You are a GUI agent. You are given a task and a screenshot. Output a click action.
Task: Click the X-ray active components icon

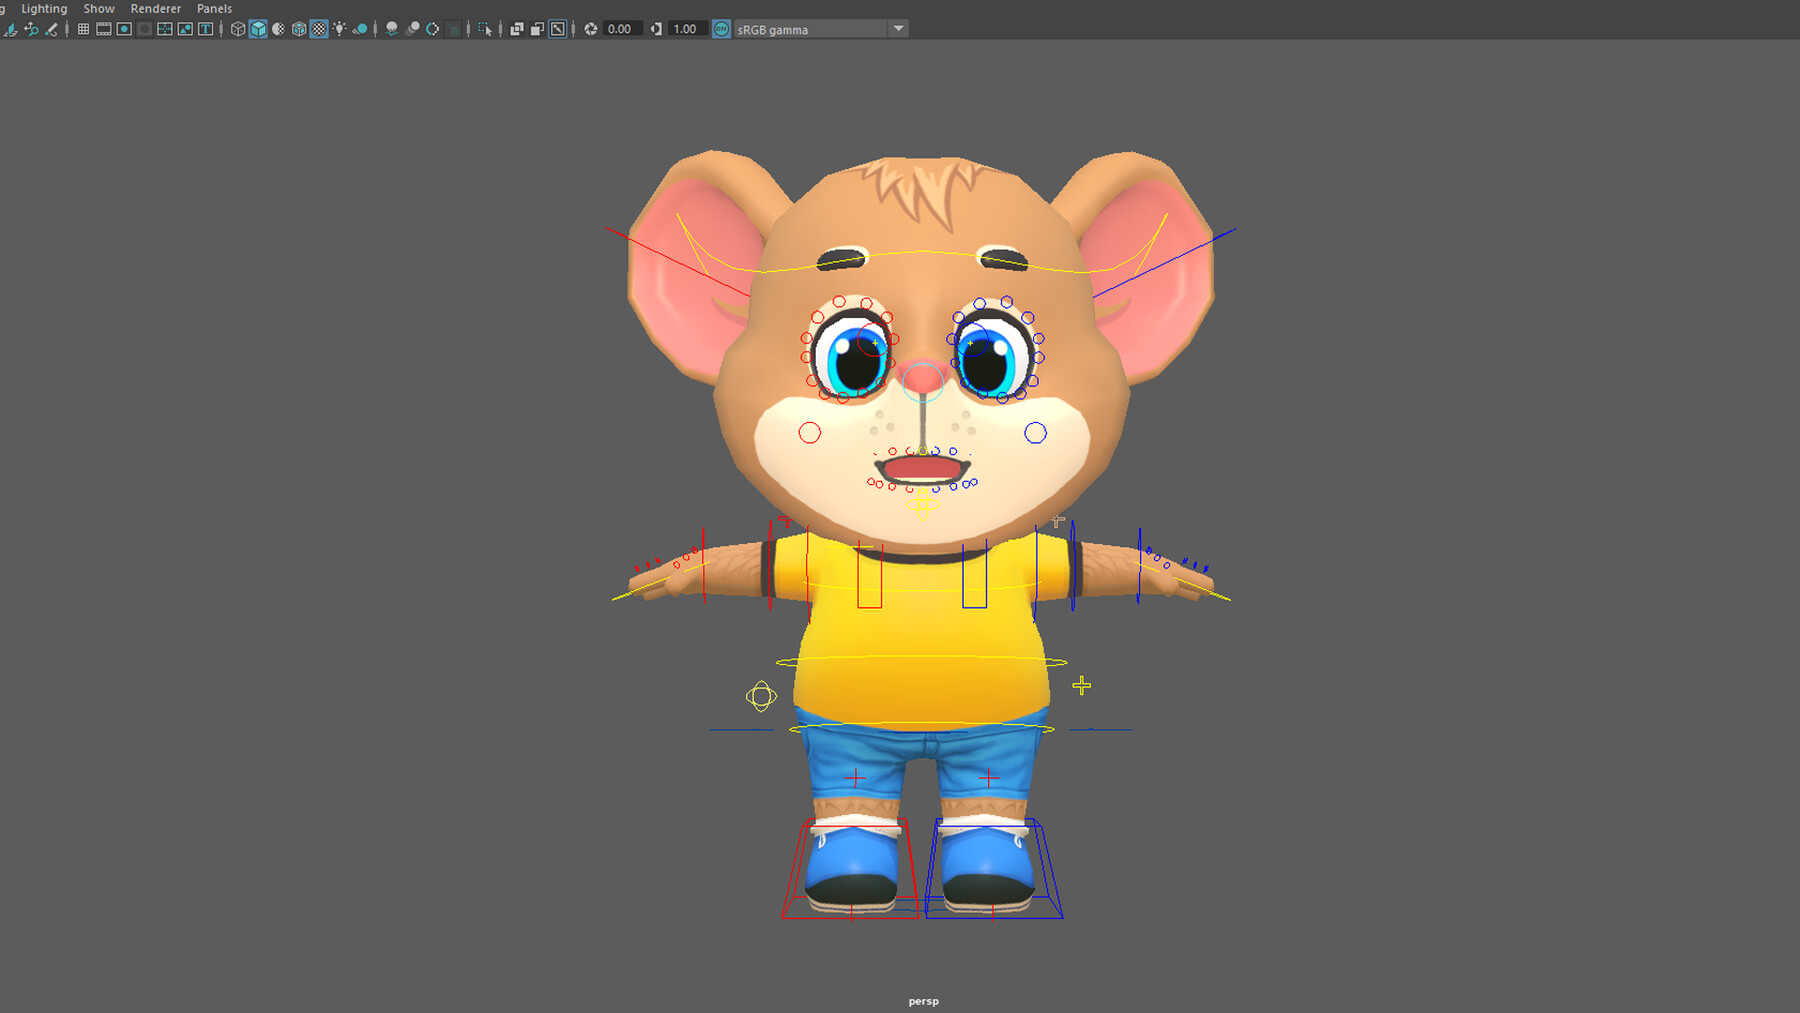click(537, 29)
